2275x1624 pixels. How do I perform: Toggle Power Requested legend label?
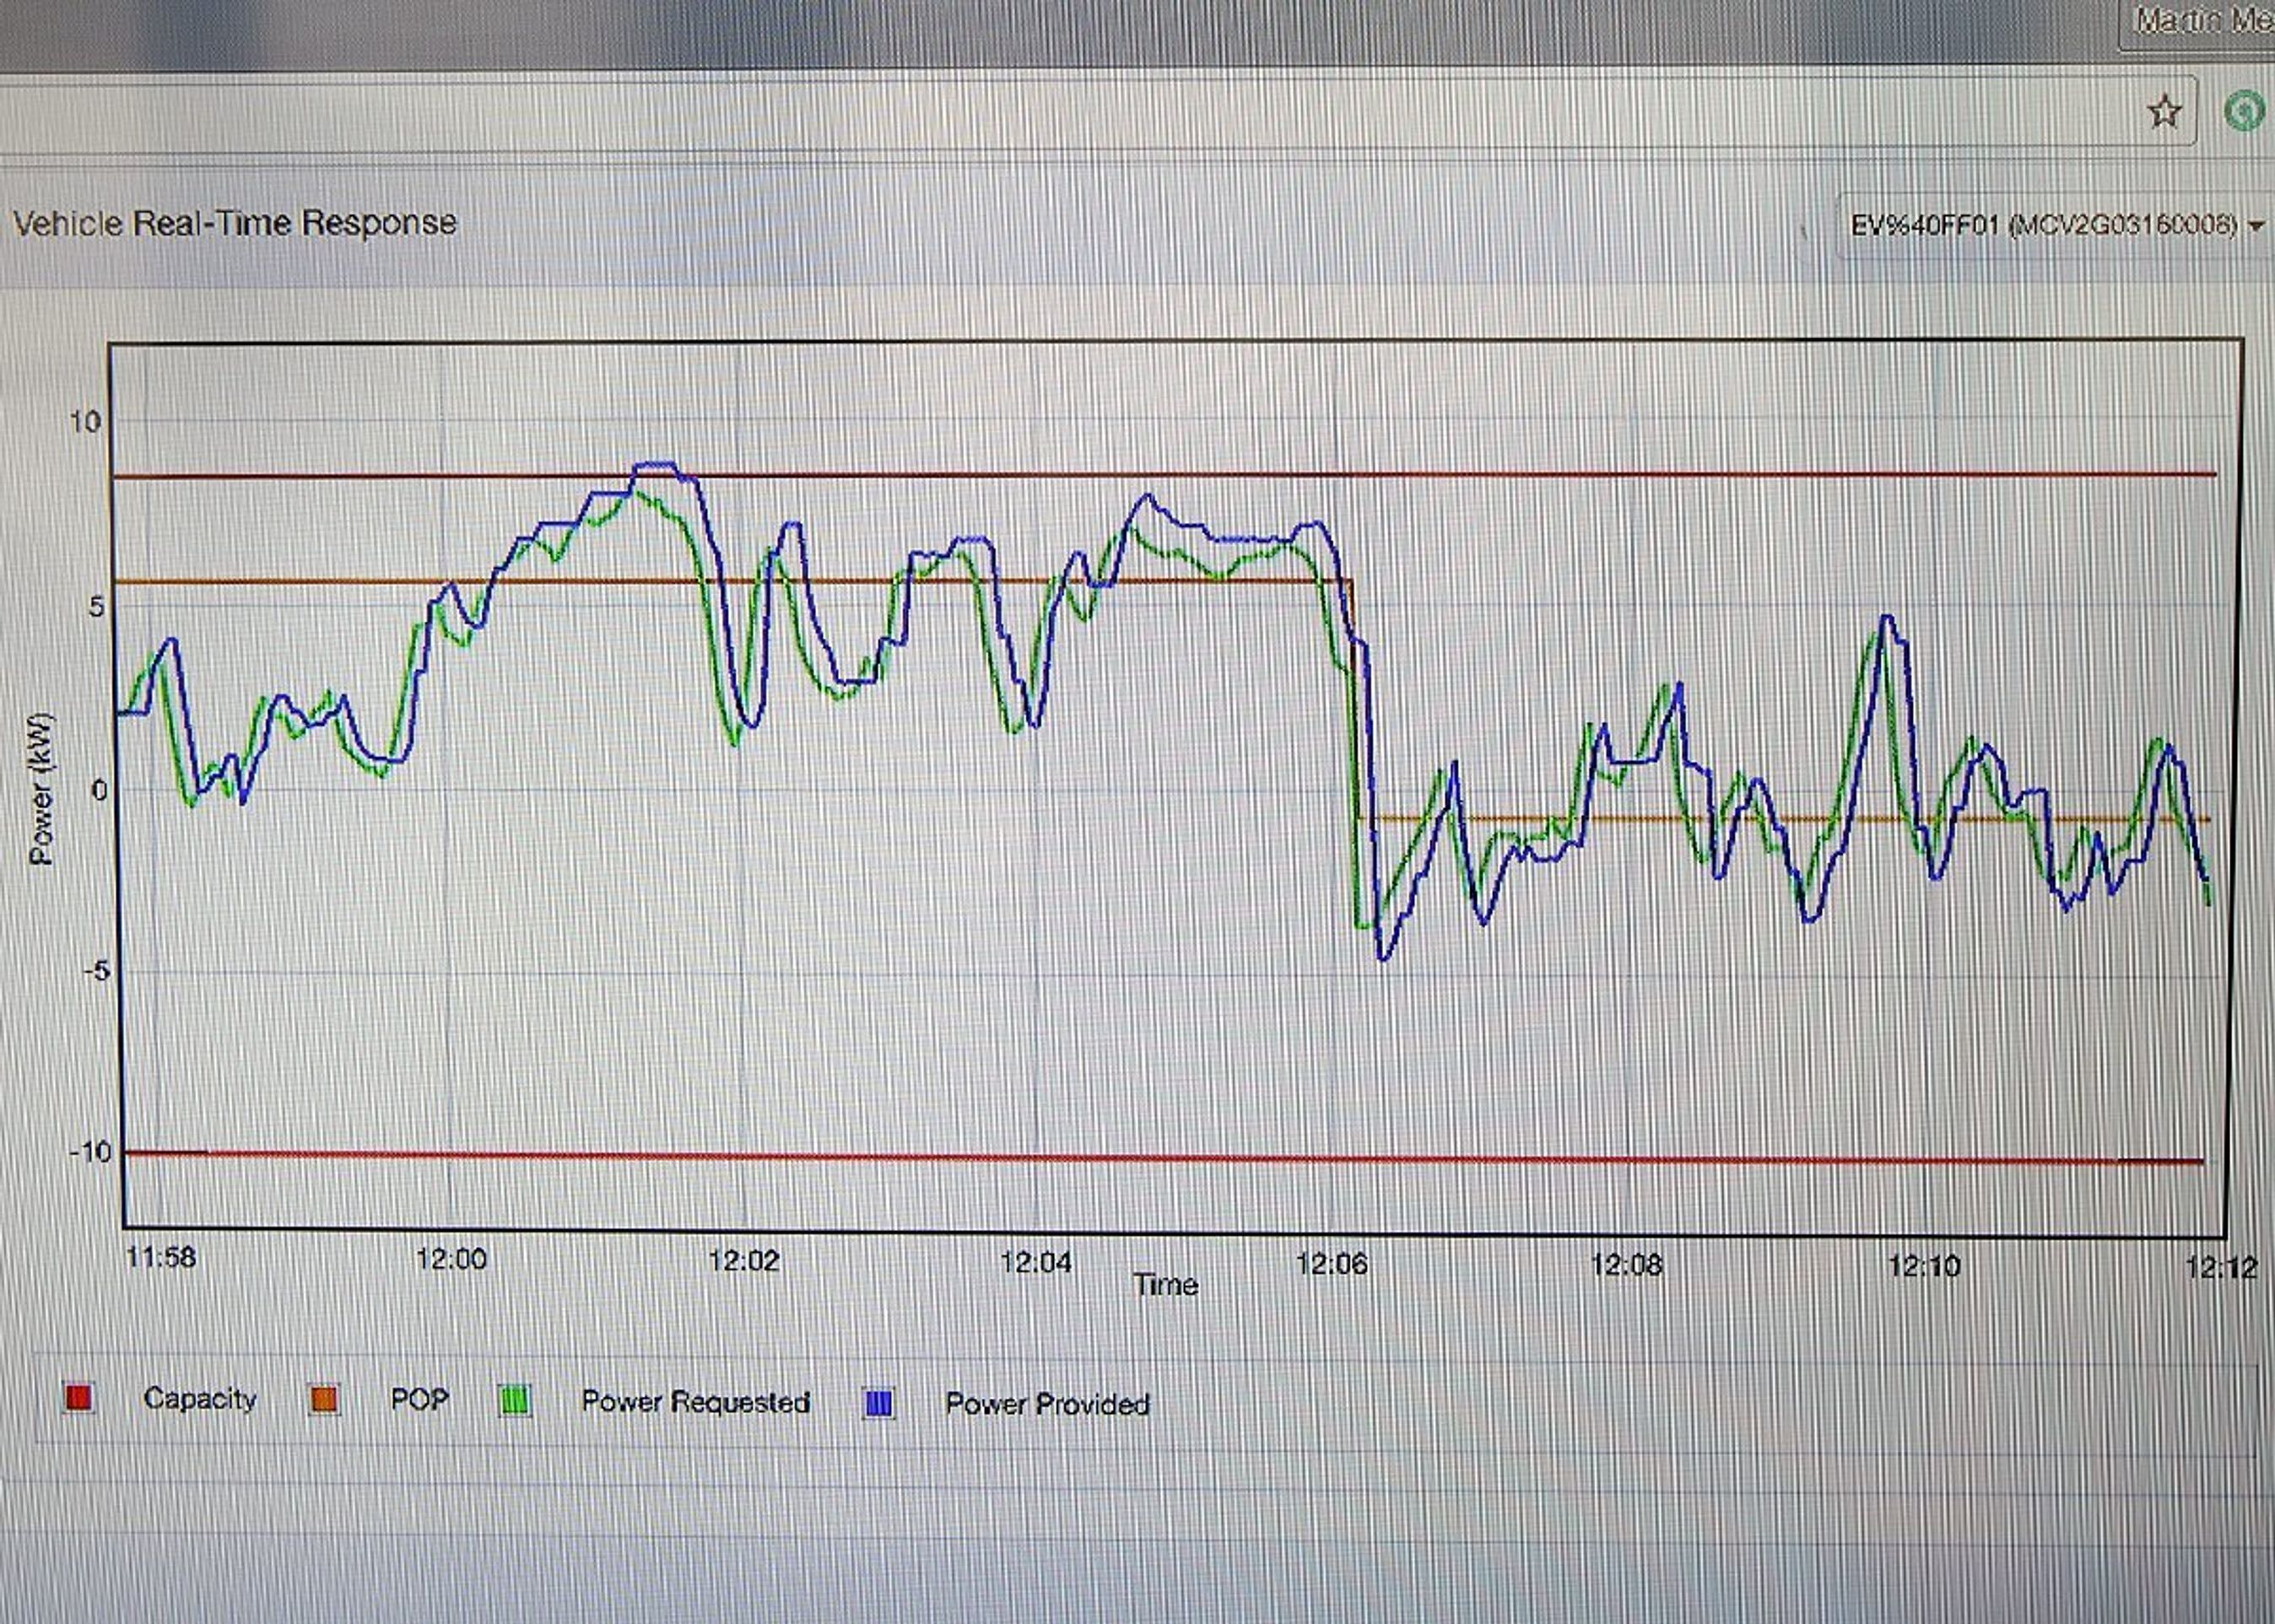[x=695, y=1402]
